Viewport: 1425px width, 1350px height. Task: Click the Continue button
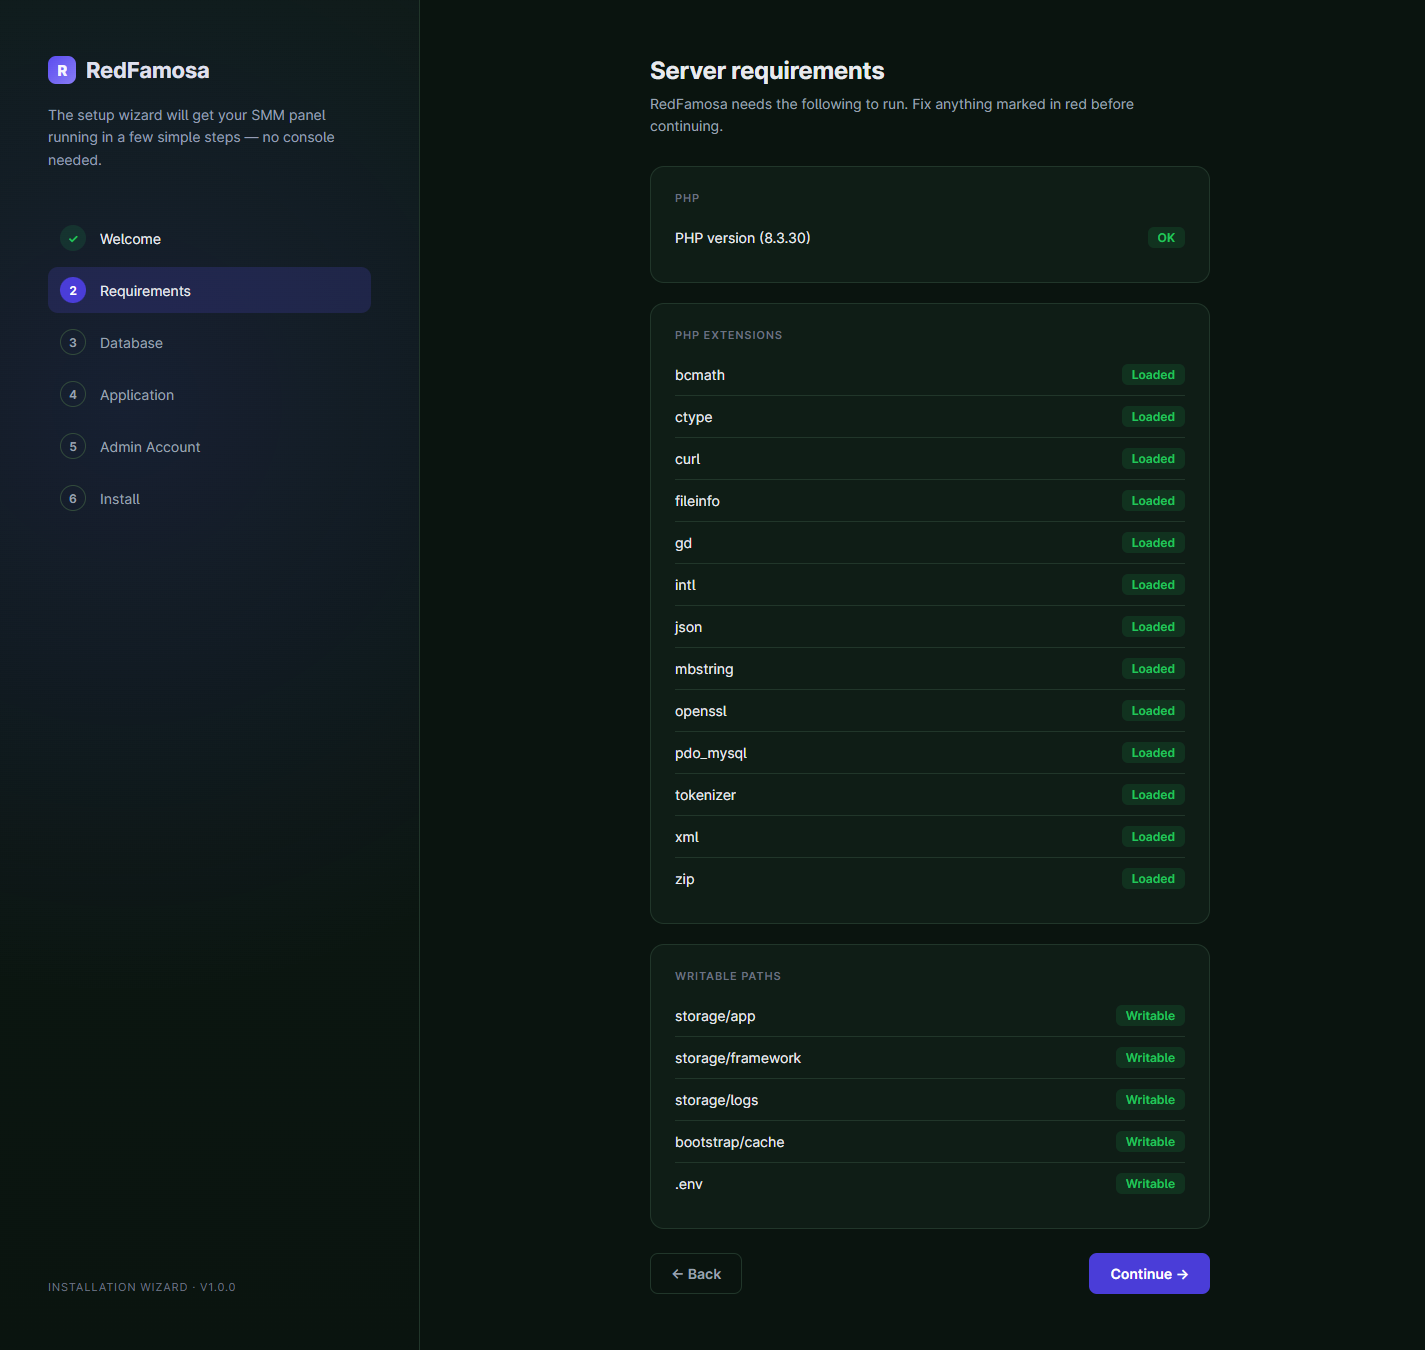[1149, 1274]
